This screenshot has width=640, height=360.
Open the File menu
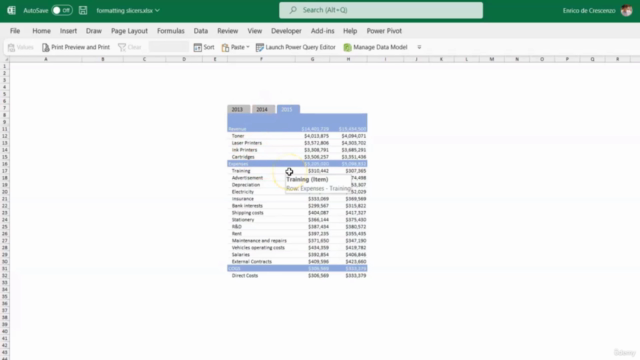pyautogui.click(x=15, y=31)
